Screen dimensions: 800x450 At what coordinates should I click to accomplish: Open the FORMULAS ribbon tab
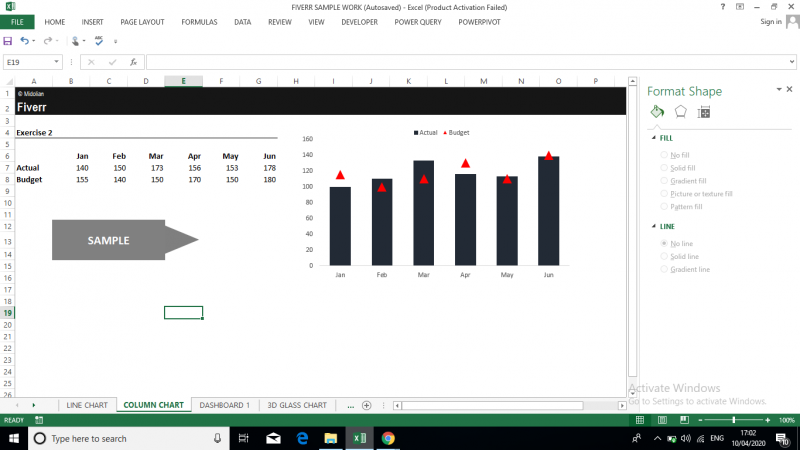coord(199,22)
